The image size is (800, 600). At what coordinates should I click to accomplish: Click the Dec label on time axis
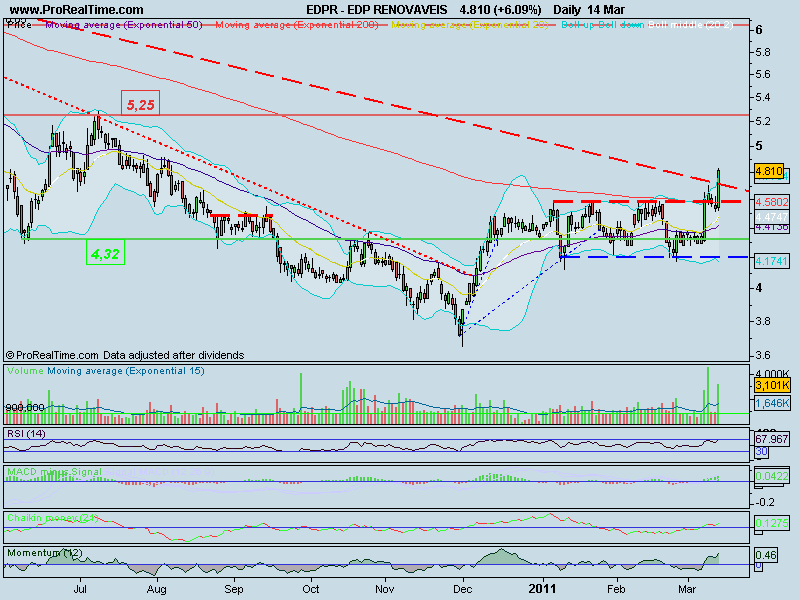point(462,589)
